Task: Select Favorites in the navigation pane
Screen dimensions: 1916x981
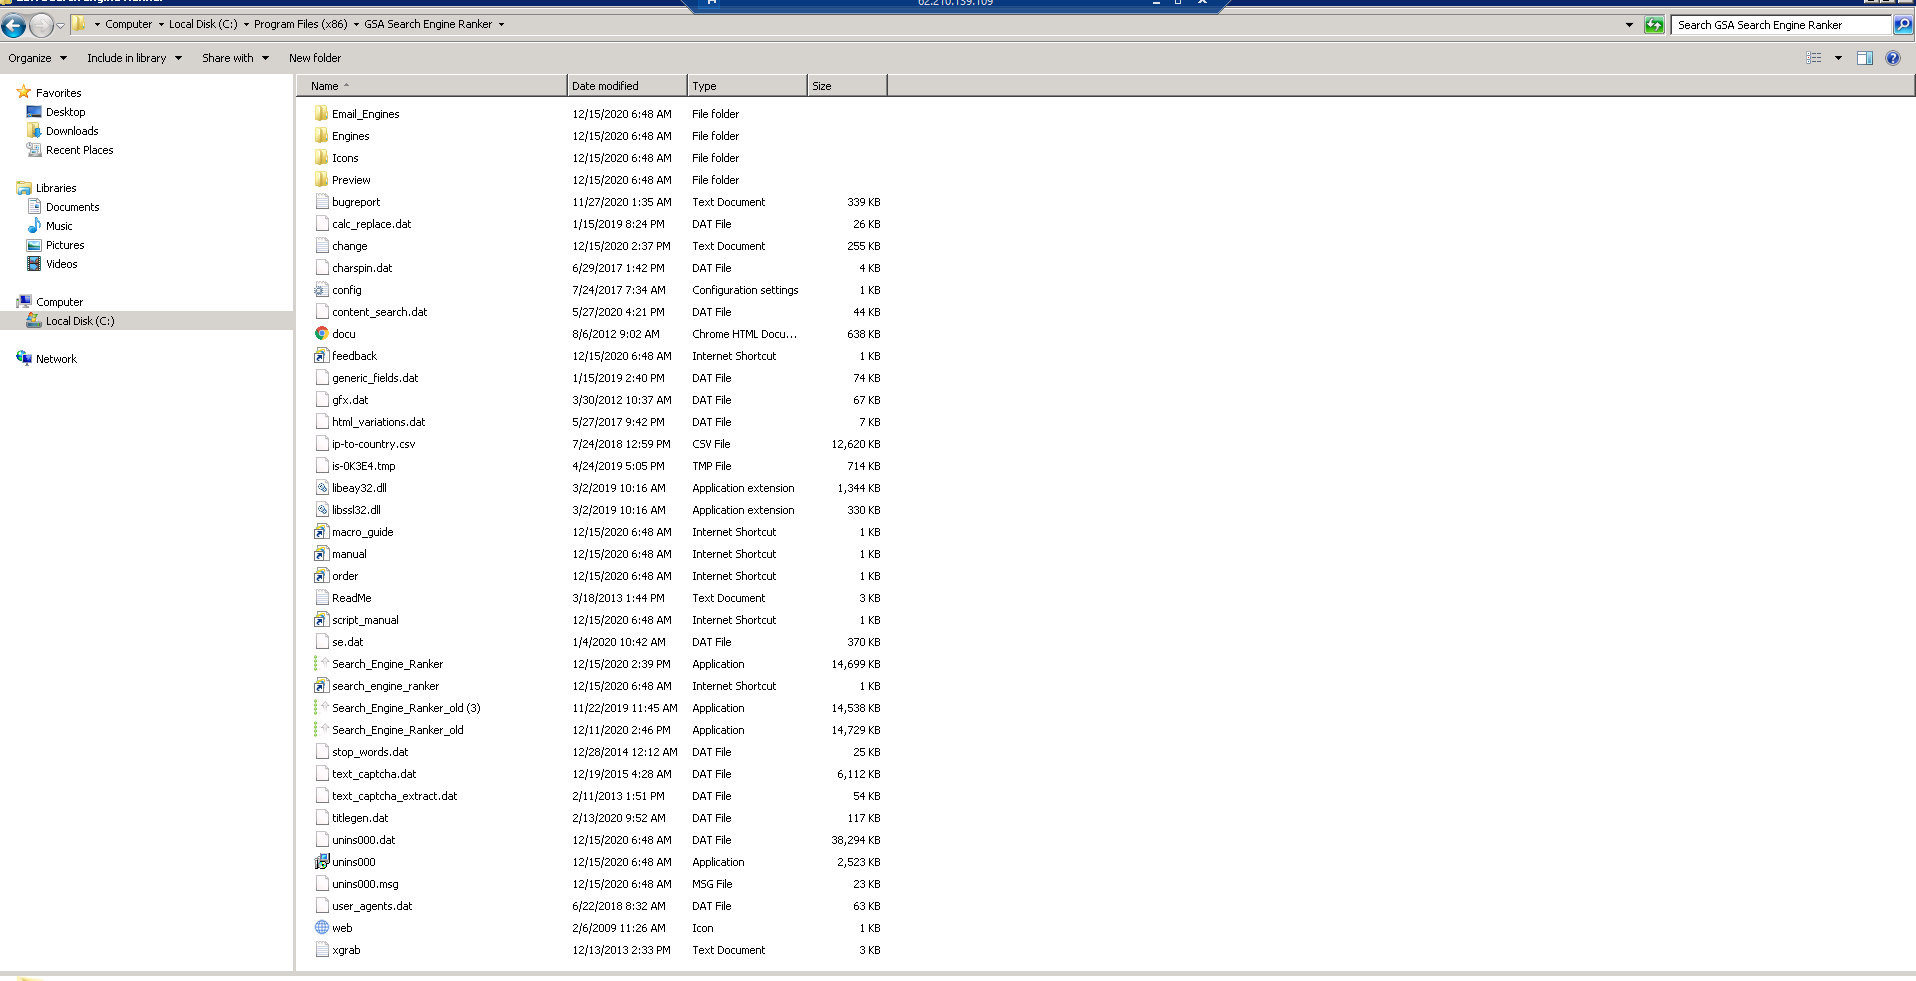Action: [59, 93]
